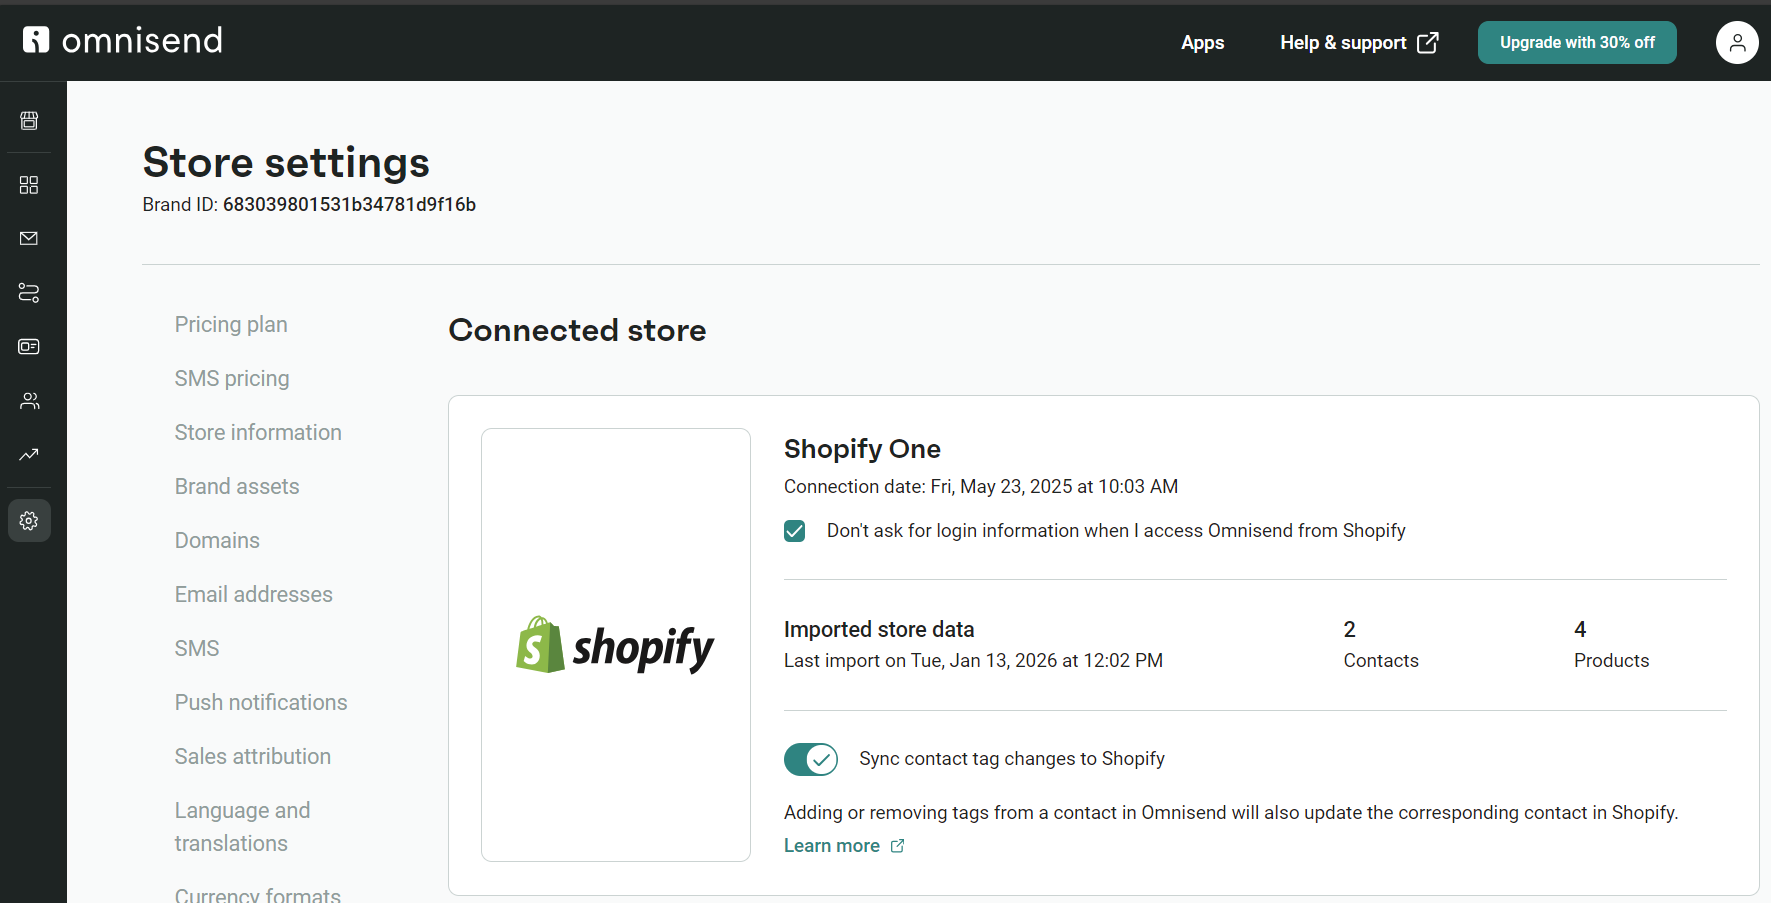The width and height of the screenshot is (1771, 903).
Task: Disable 'Sync contact tag changes to Shopify'
Action: click(810, 759)
